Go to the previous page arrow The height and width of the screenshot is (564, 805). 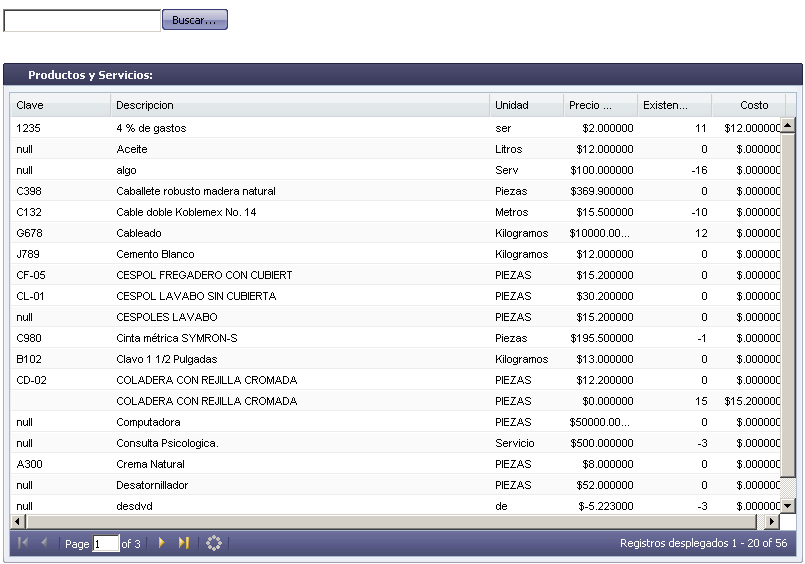click(44, 543)
